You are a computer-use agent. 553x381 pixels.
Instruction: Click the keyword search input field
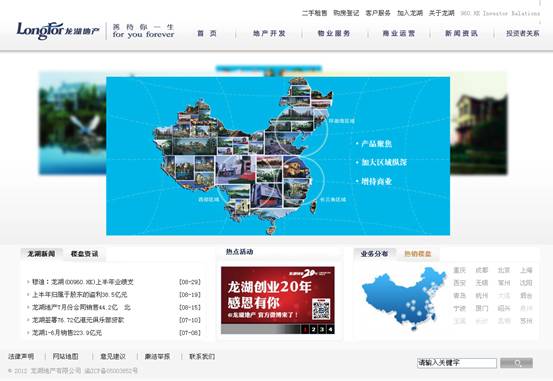point(457,363)
